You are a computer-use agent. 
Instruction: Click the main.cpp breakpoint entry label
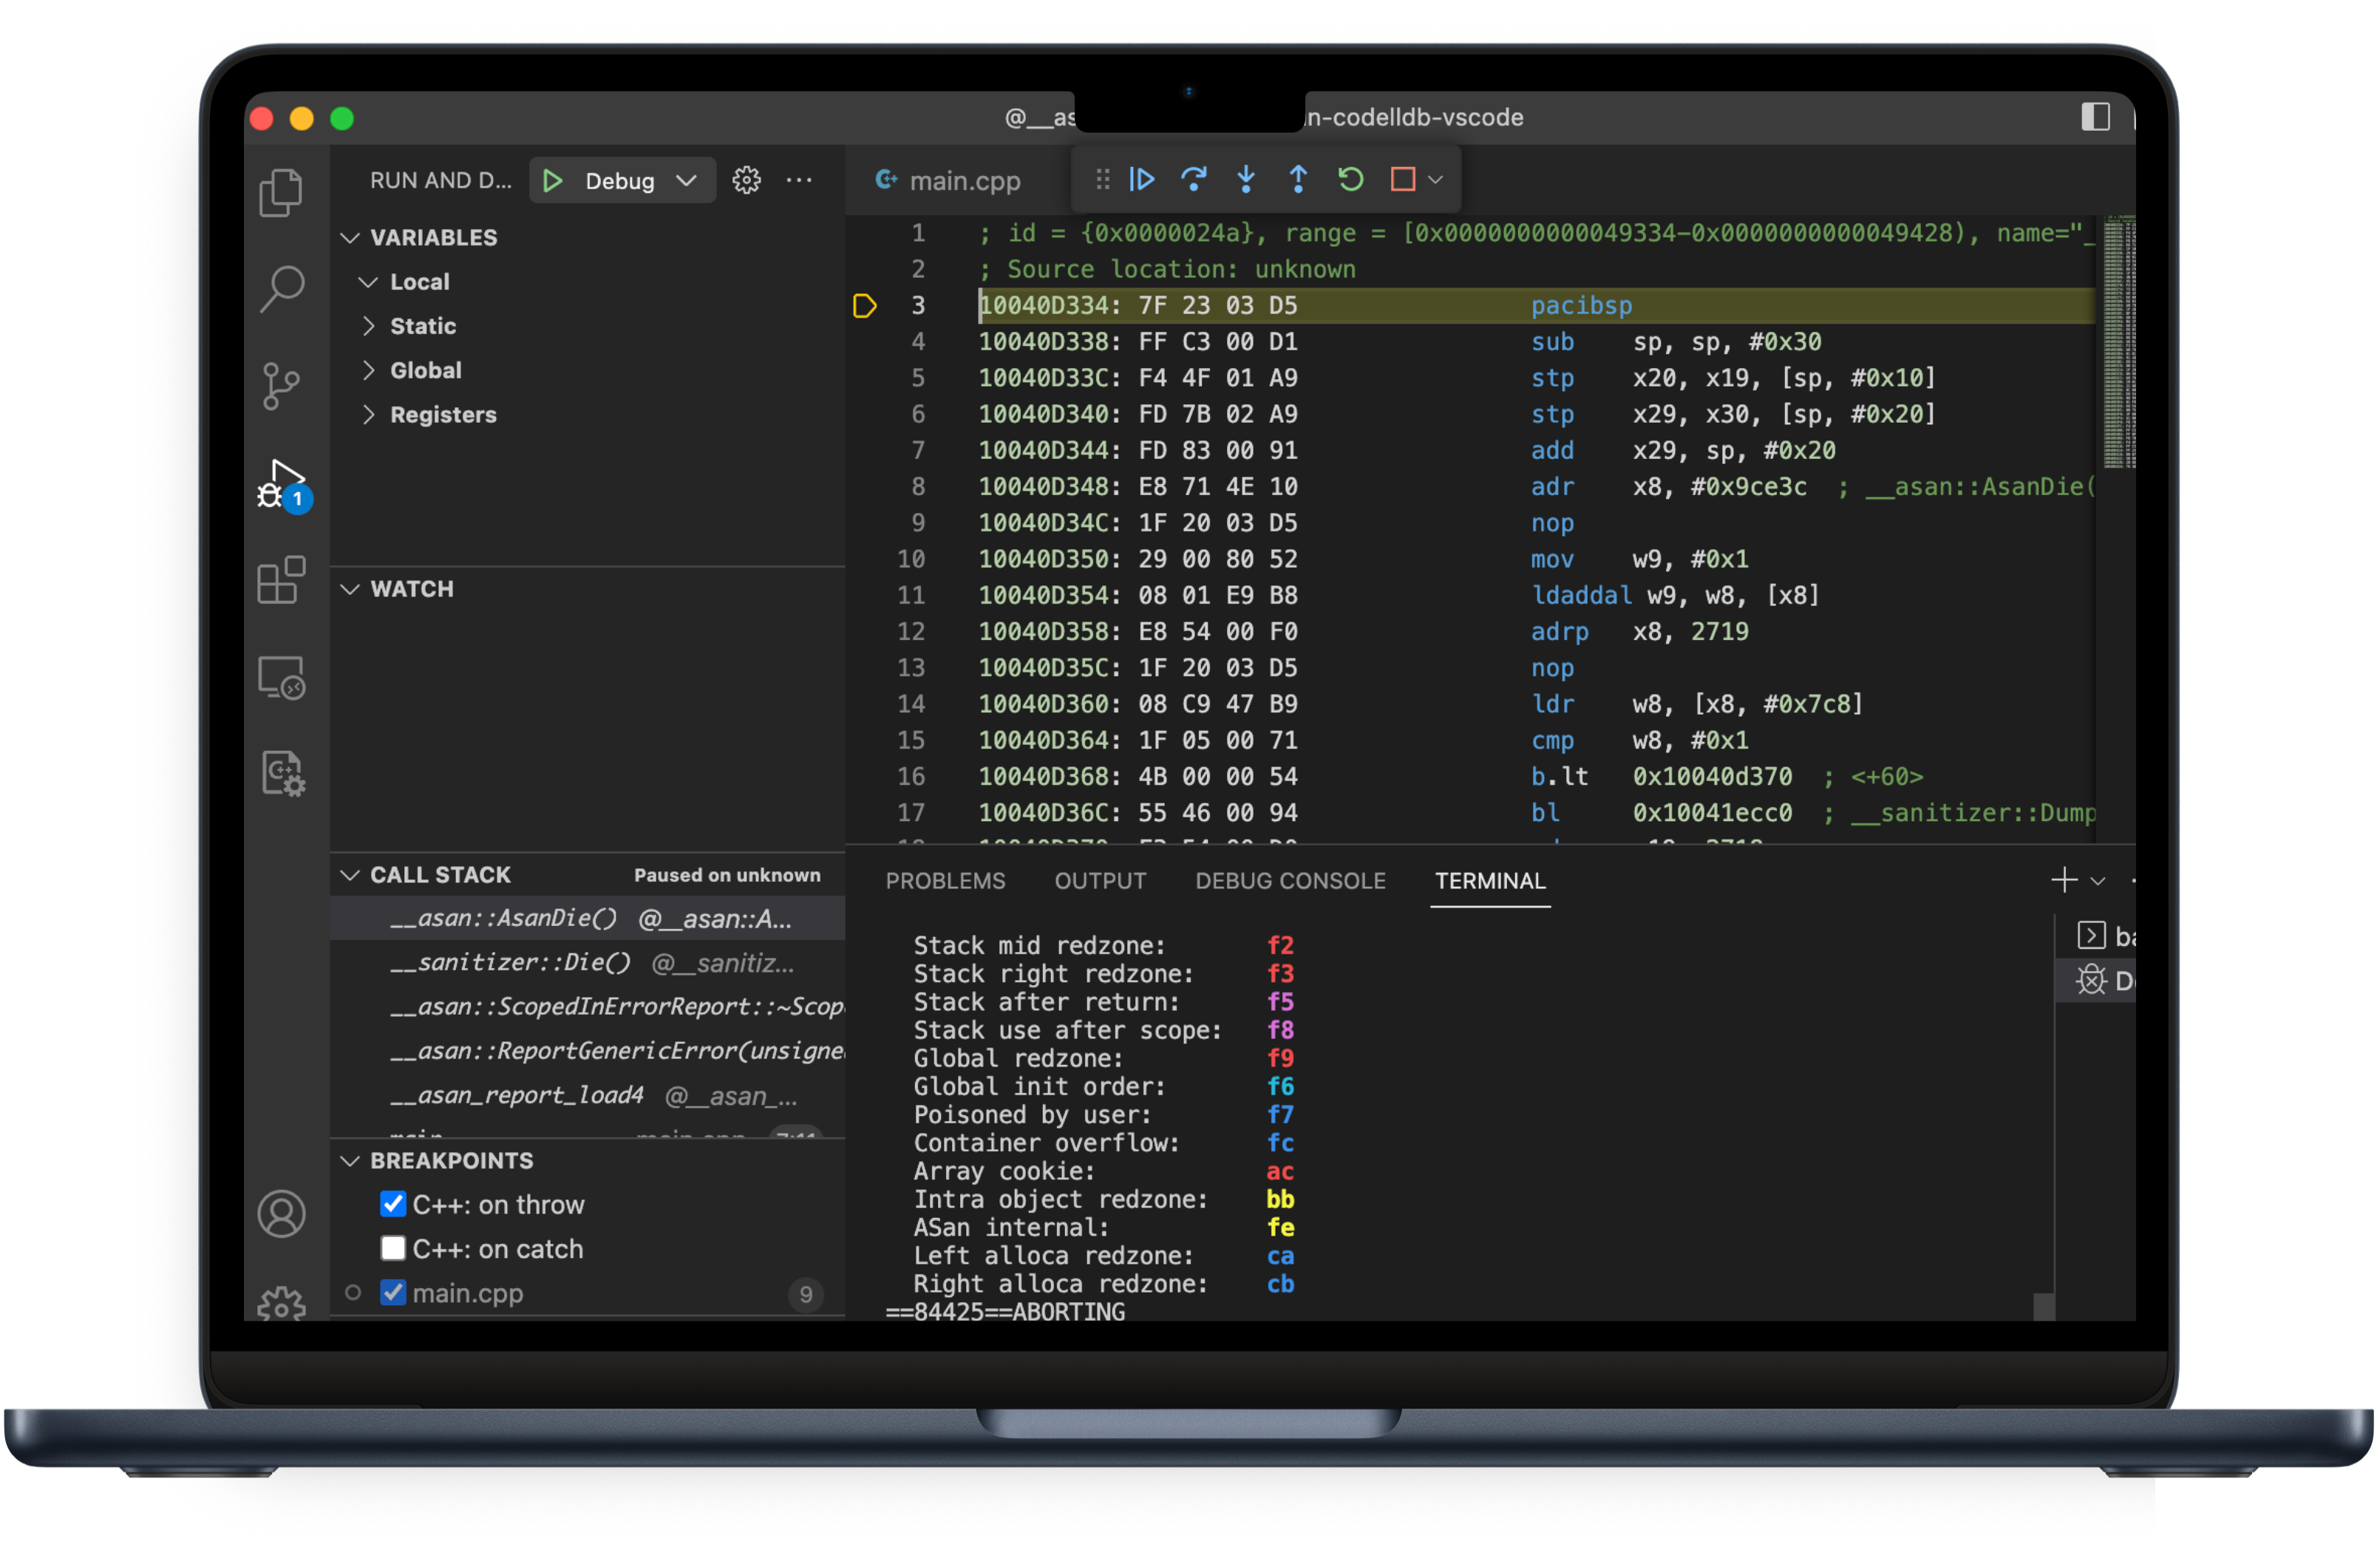468,1293
